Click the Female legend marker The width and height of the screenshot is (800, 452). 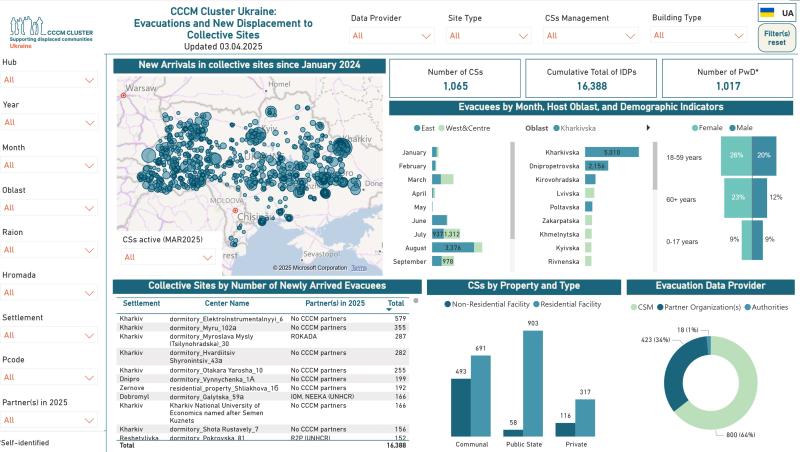(696, 128)
